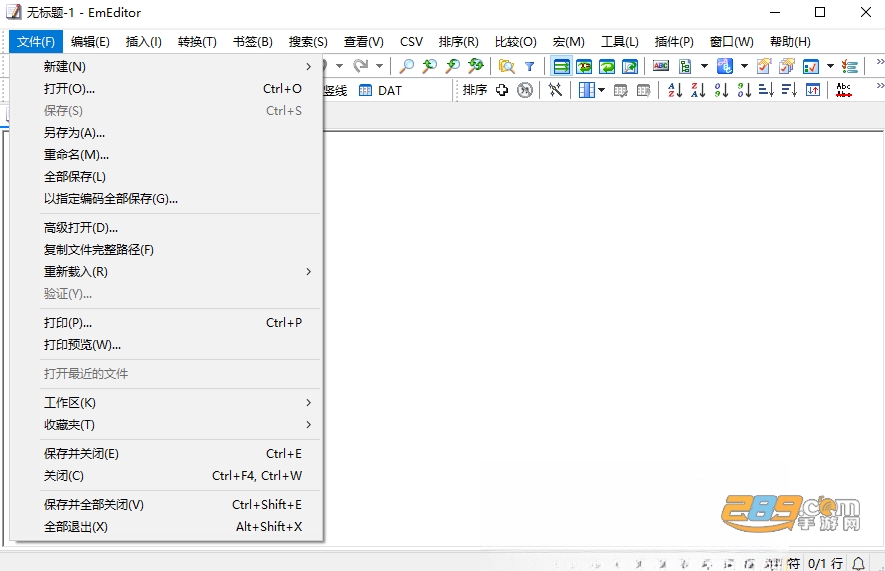Screen dimensions: 885x571
Task: Toggle Wrap by Page icon
Action: [x=630, y=67]
